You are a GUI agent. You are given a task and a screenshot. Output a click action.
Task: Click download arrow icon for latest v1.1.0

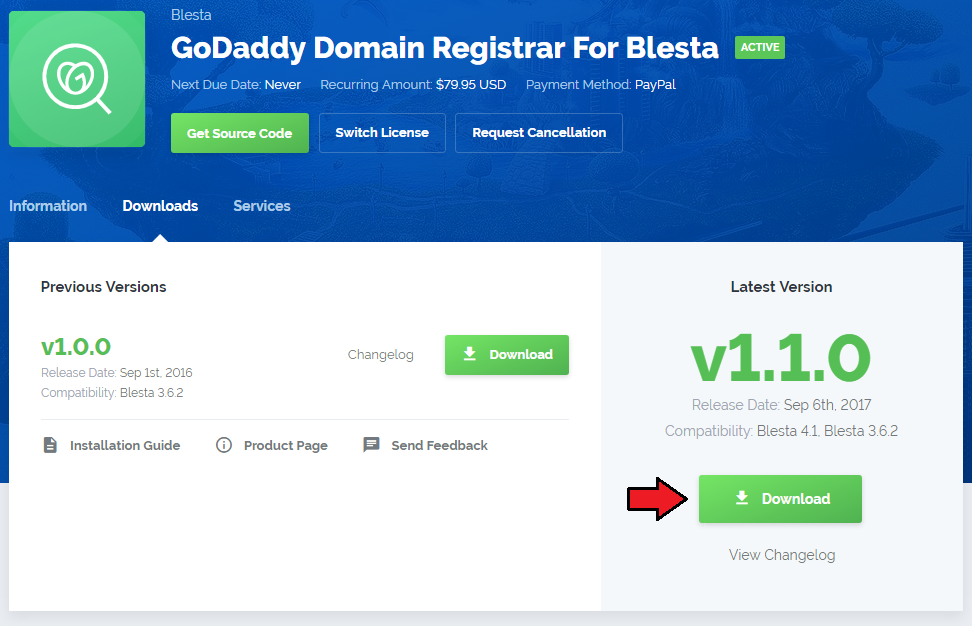click(742, 498)
